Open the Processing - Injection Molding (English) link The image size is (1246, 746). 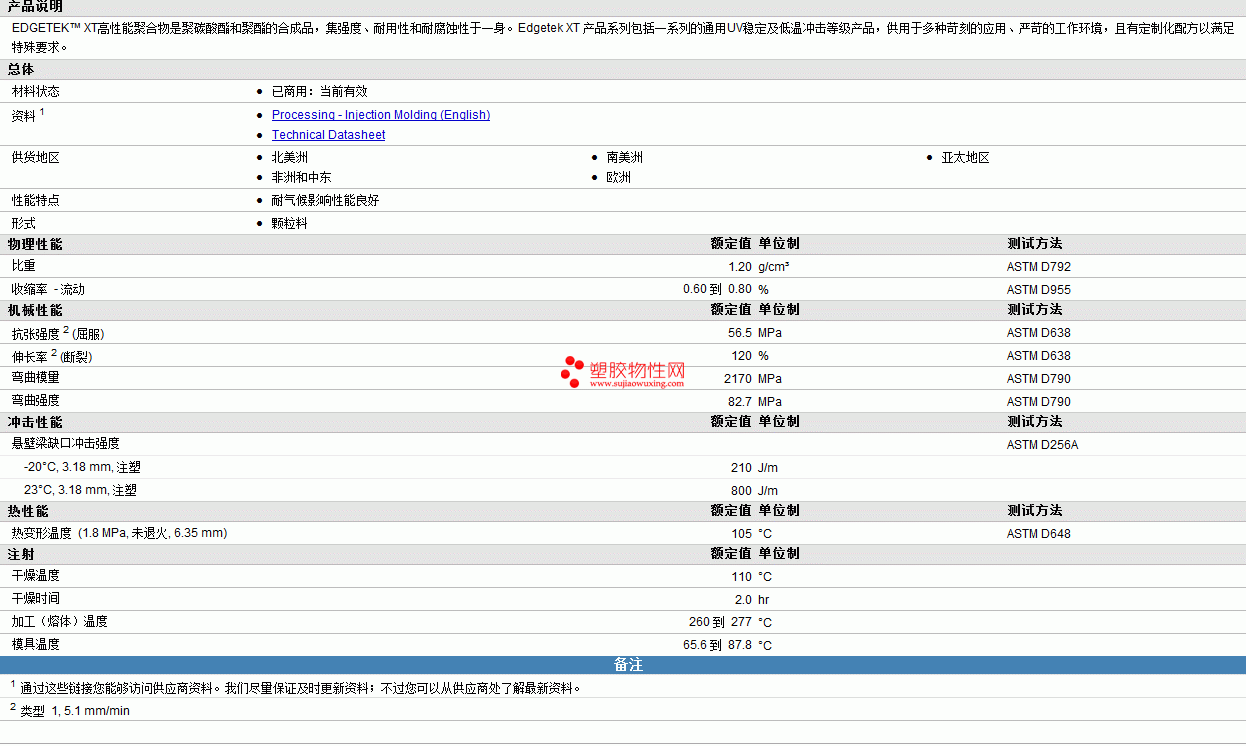coord(381,115)
